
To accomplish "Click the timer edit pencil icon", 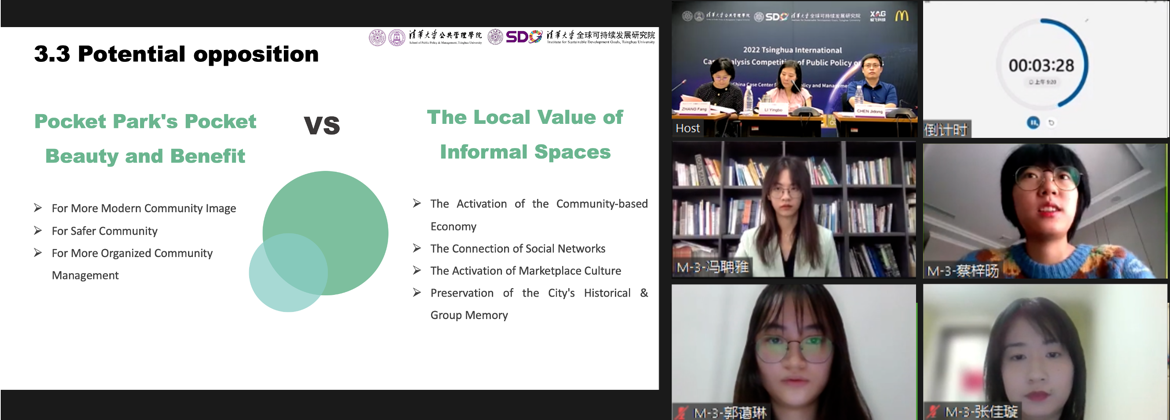I will click(x=1087, y=19).
